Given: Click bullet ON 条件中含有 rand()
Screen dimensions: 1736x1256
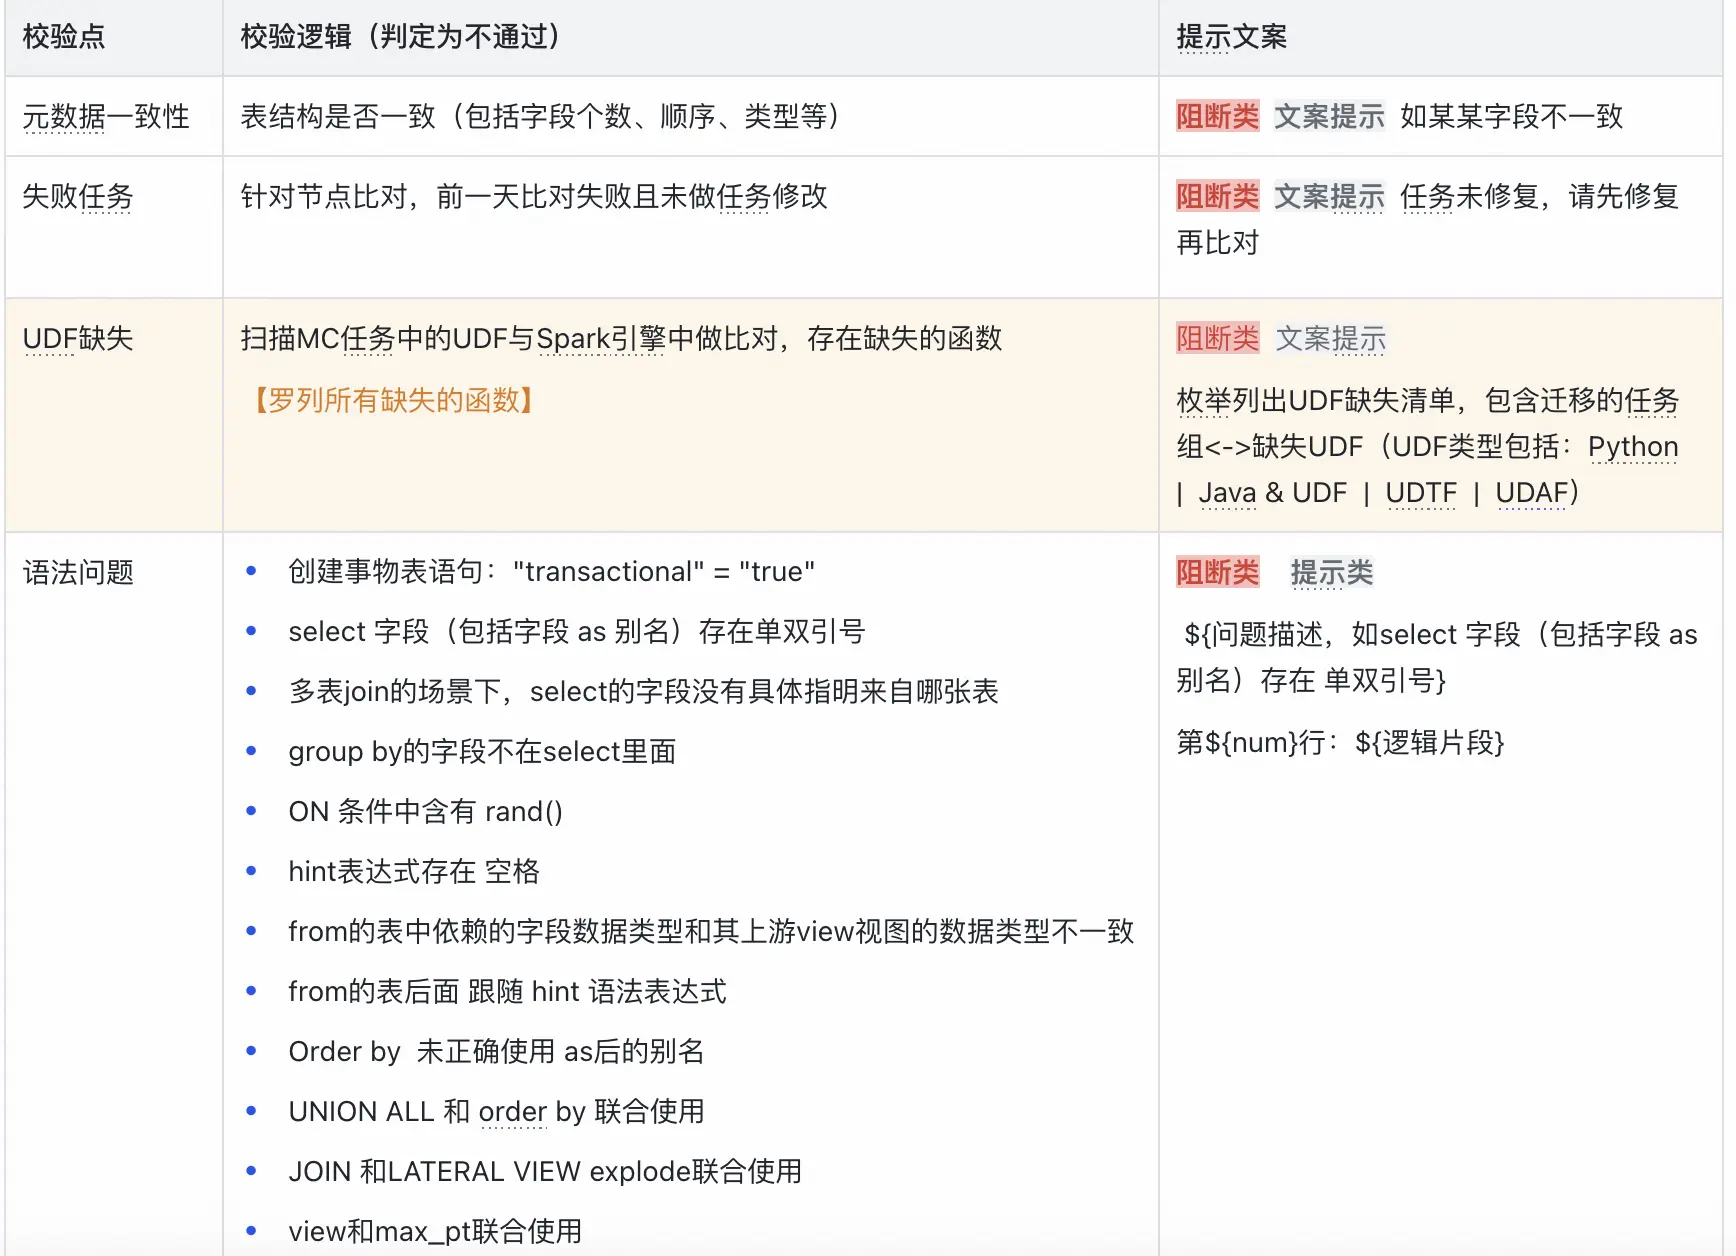Looking at the screenshot, I should click(426, 812).
